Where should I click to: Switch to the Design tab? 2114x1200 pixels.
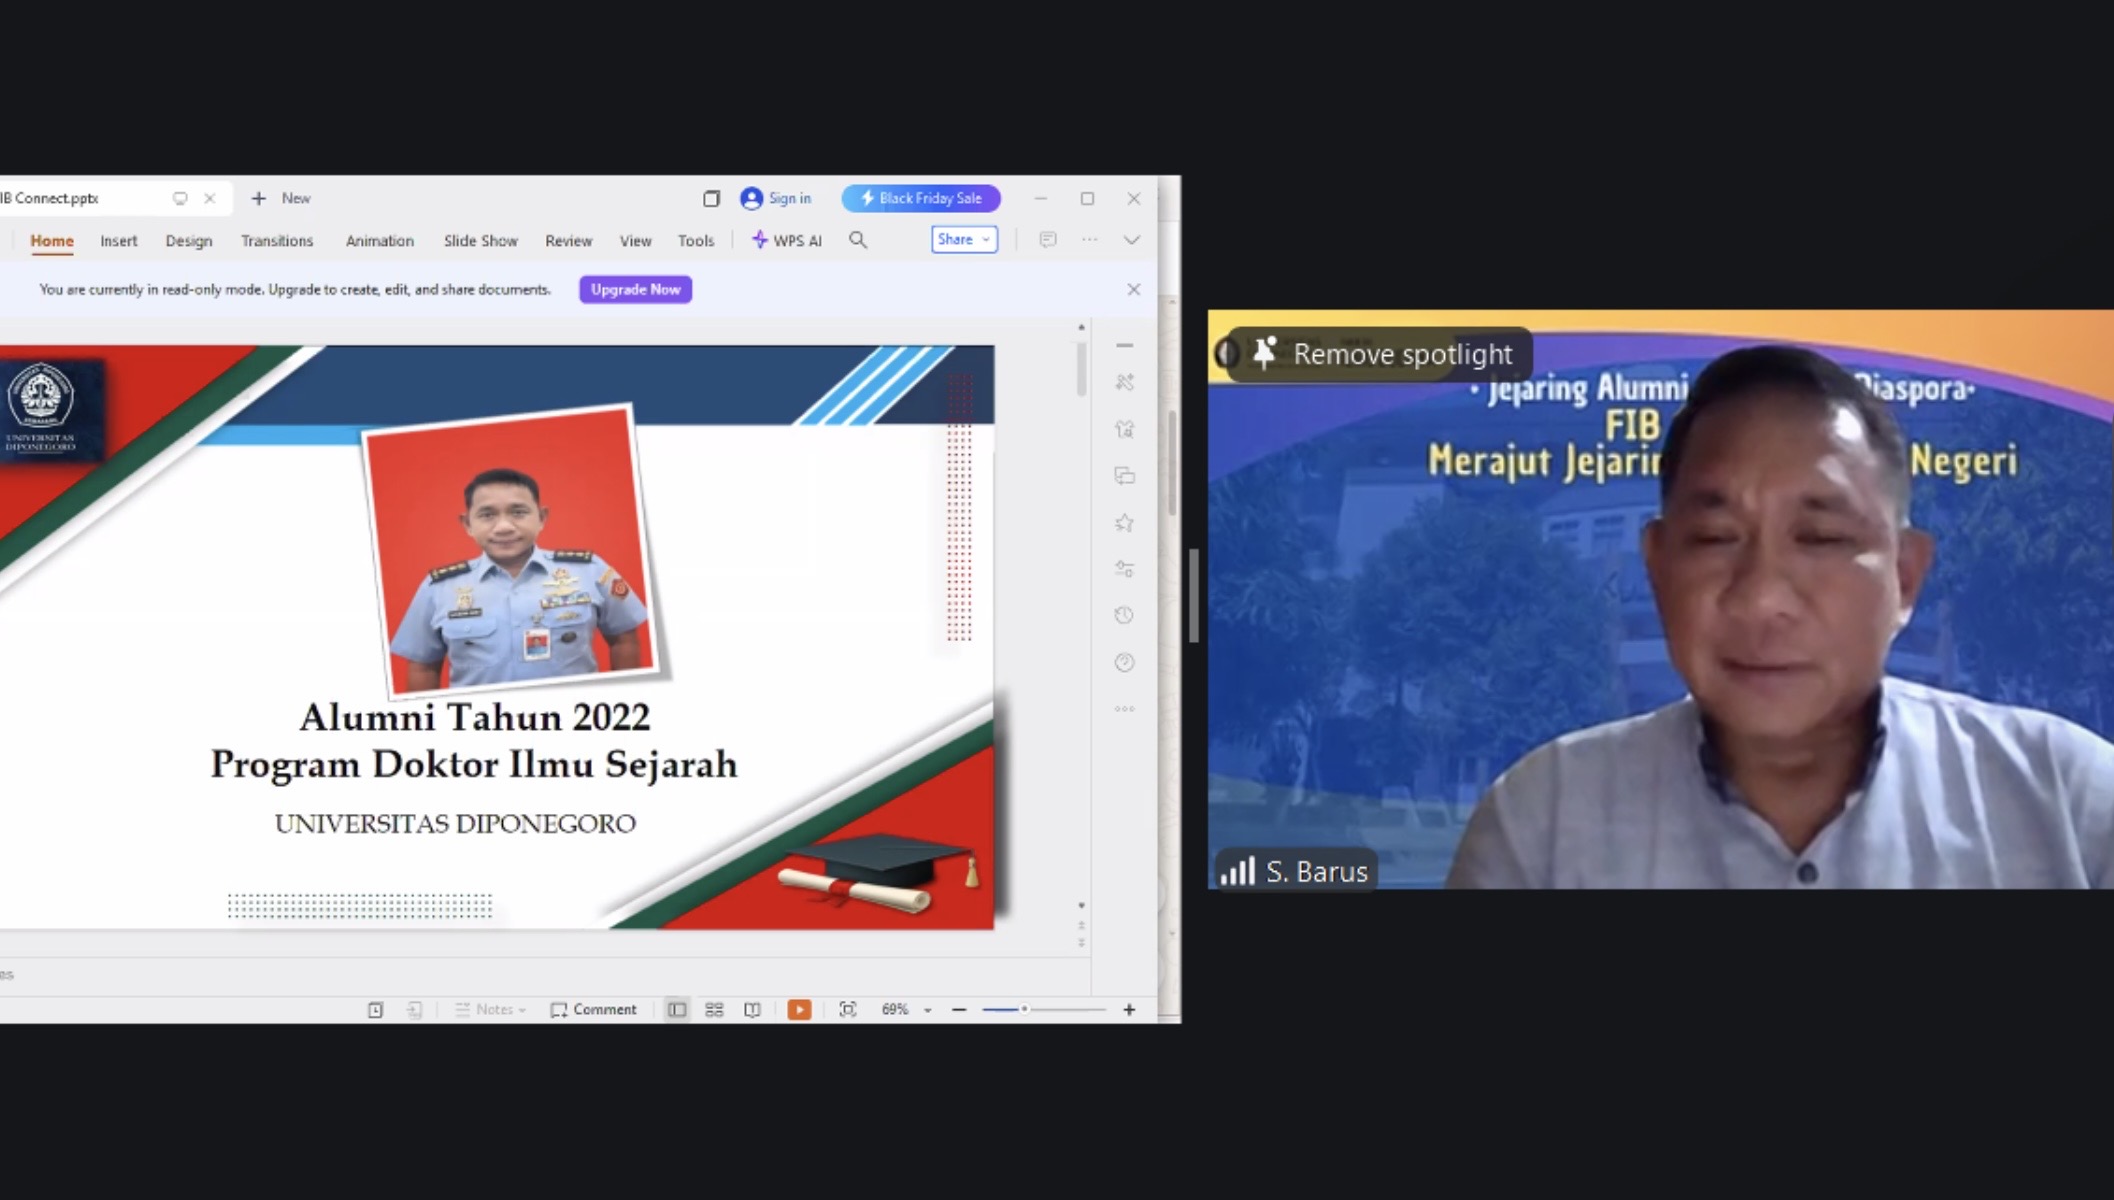[x=189, y=241]
